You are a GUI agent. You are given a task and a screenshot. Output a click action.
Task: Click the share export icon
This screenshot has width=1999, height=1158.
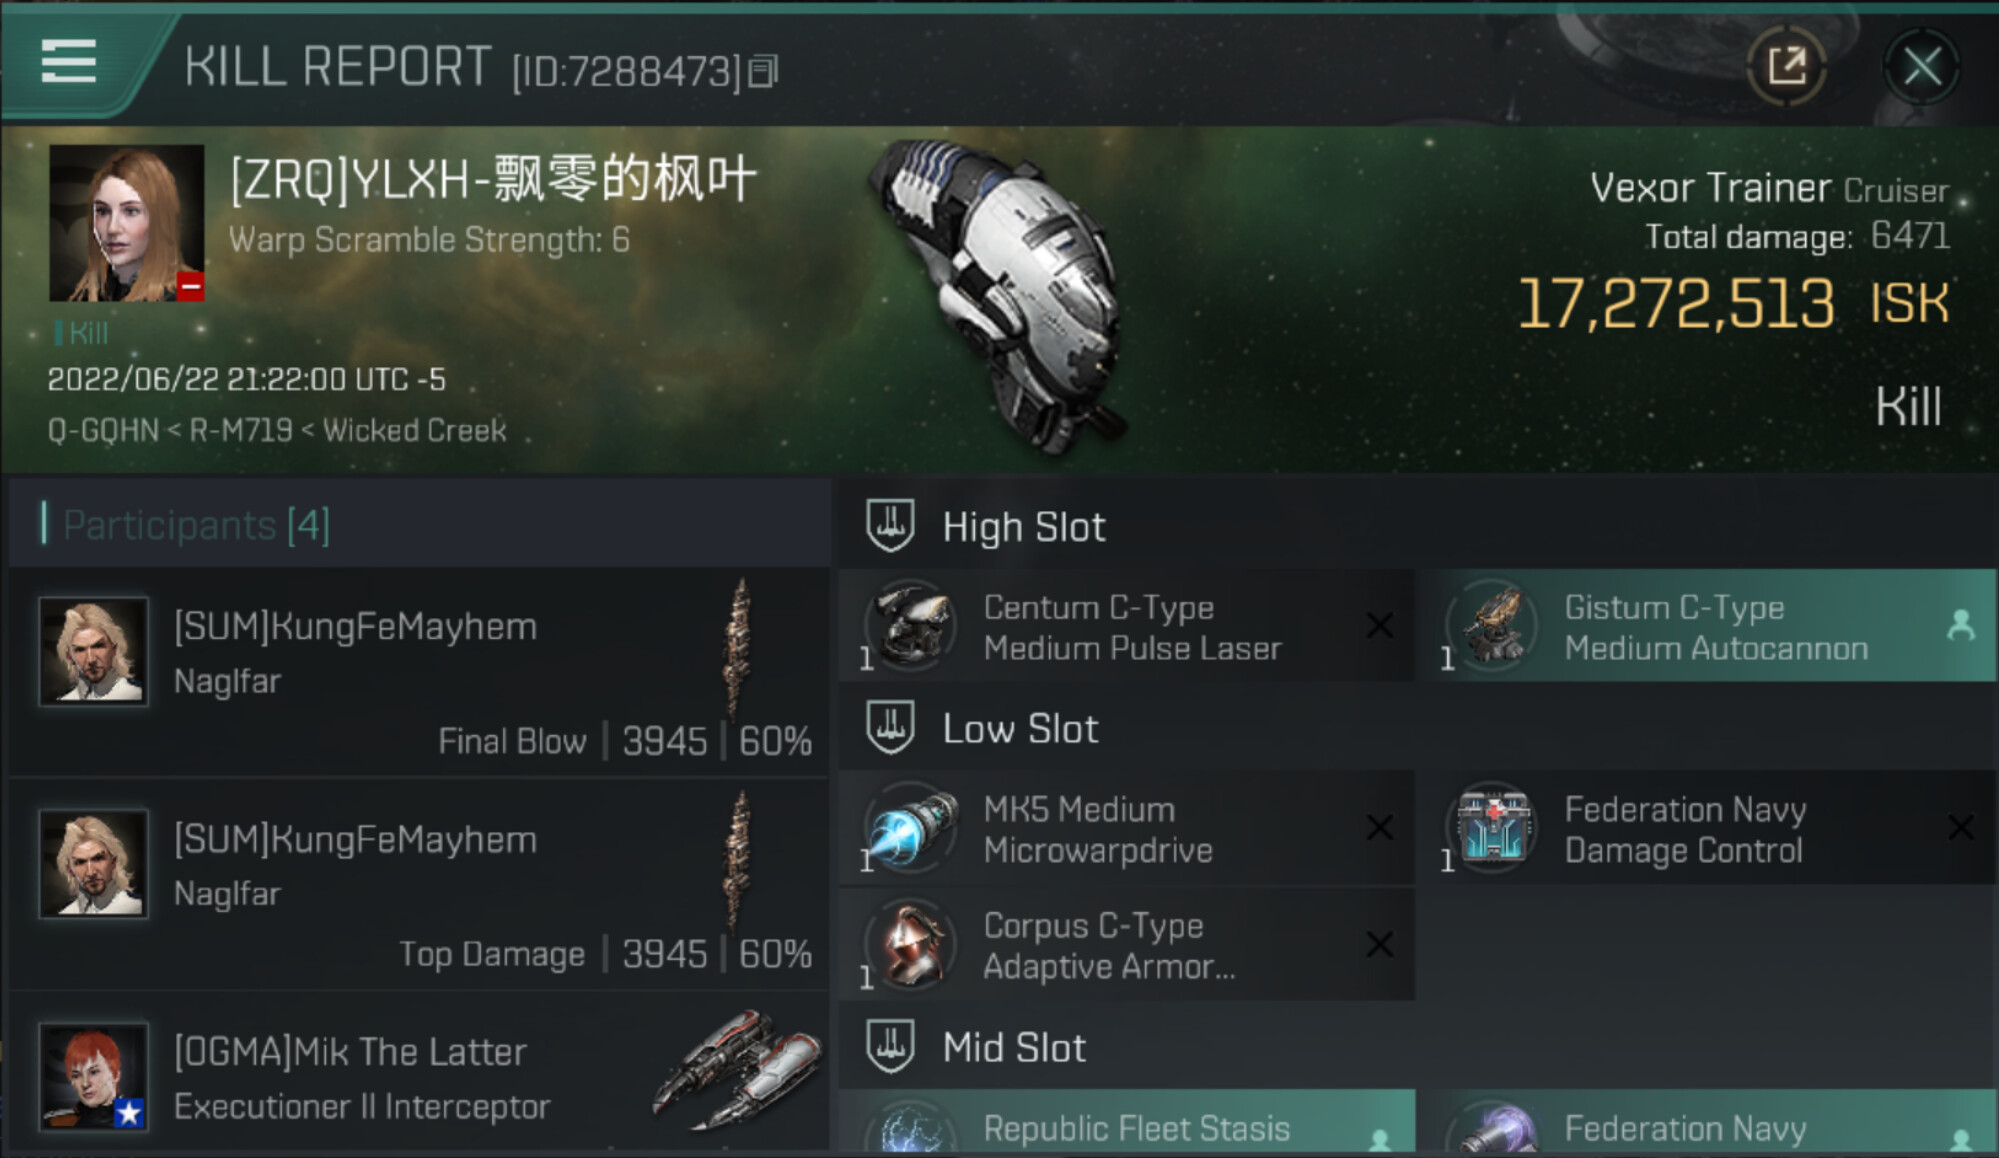[x=1787, y=67]
